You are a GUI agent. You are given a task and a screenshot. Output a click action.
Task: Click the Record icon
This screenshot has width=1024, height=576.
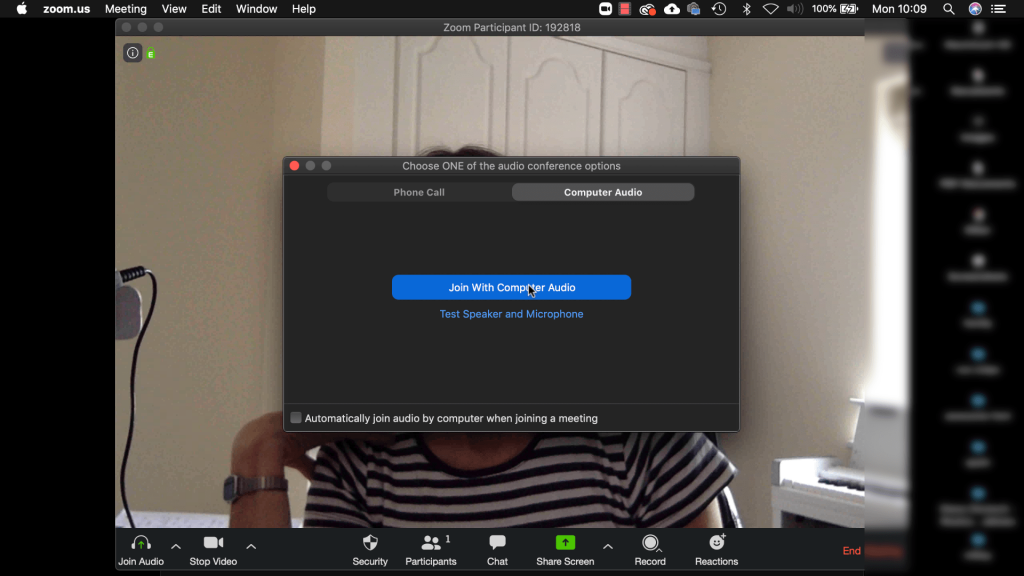coord(650,543)
